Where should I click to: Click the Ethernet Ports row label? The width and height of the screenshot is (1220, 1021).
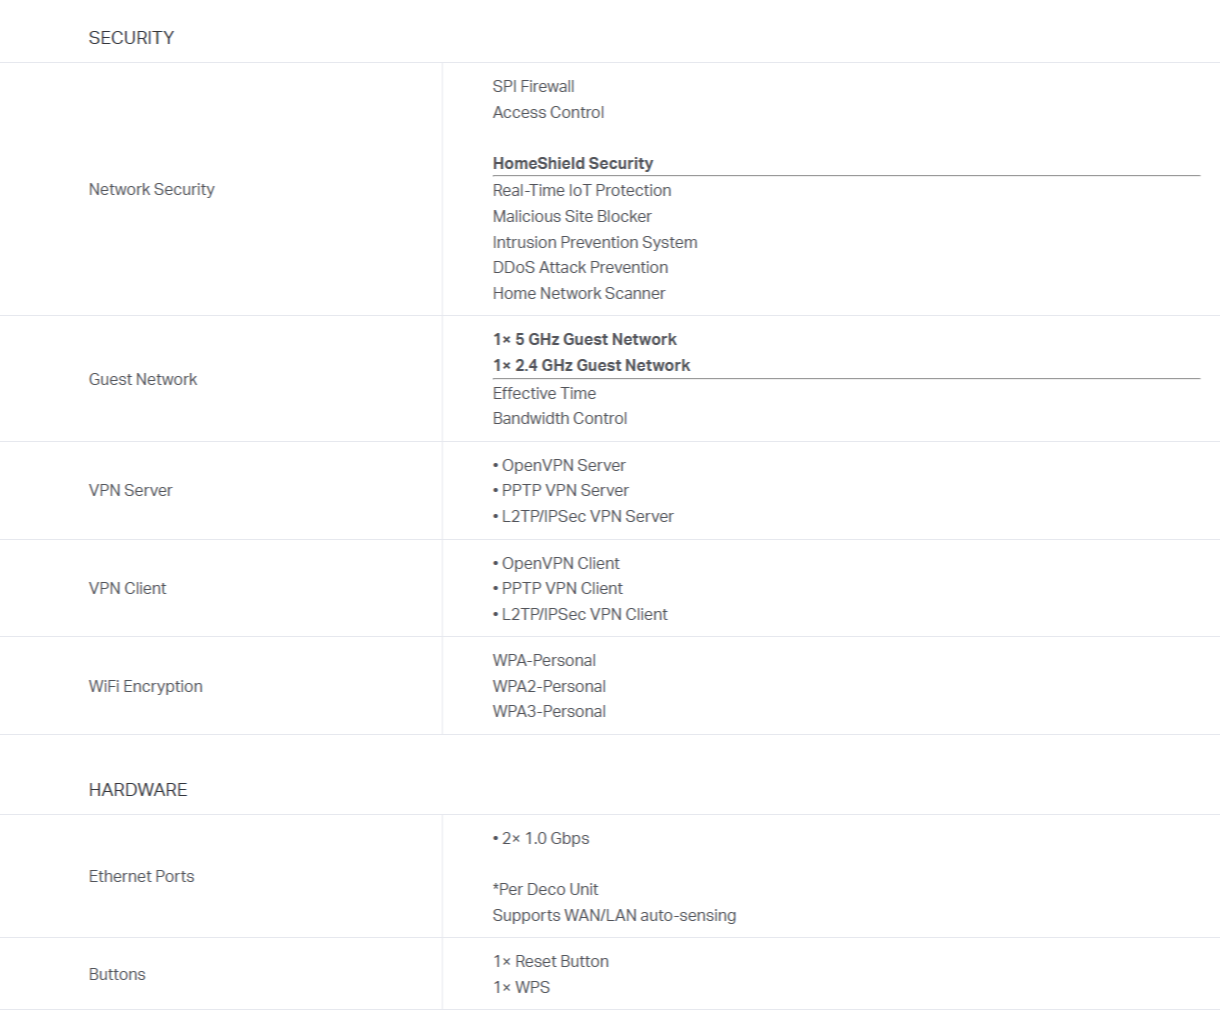pos(141,876)
